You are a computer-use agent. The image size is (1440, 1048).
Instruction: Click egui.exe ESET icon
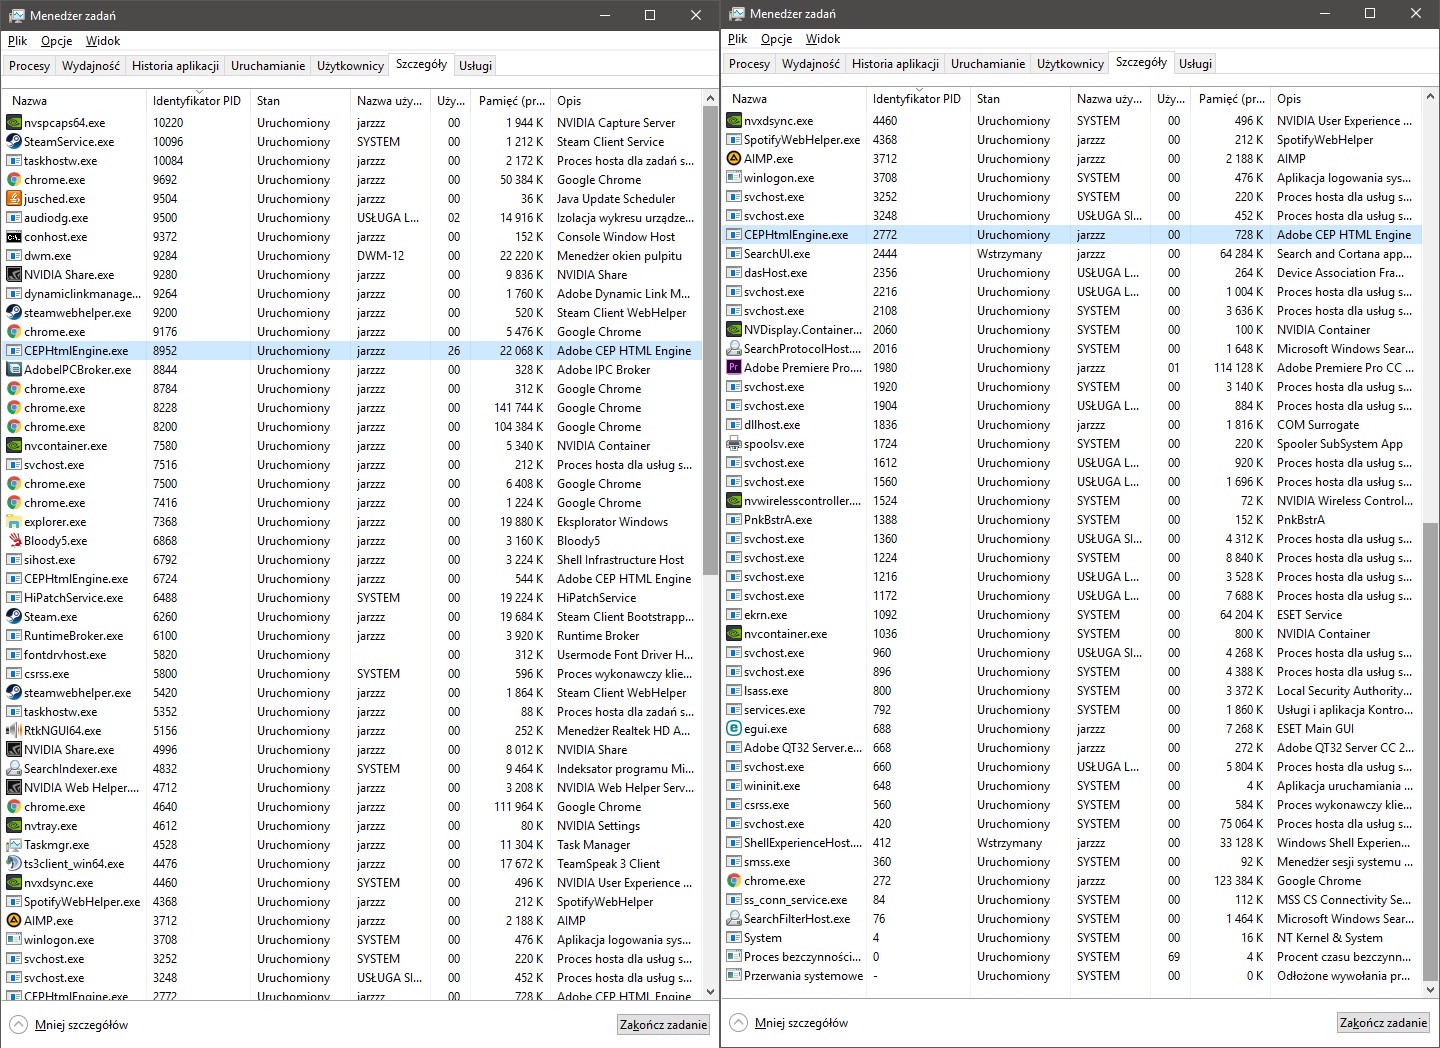tap(734, 729)
